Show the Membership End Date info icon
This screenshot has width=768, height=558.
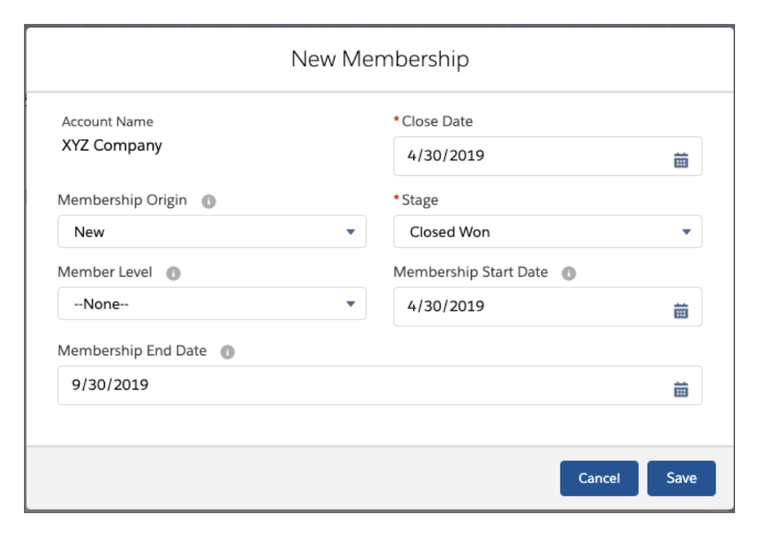(x=227, y=351)
